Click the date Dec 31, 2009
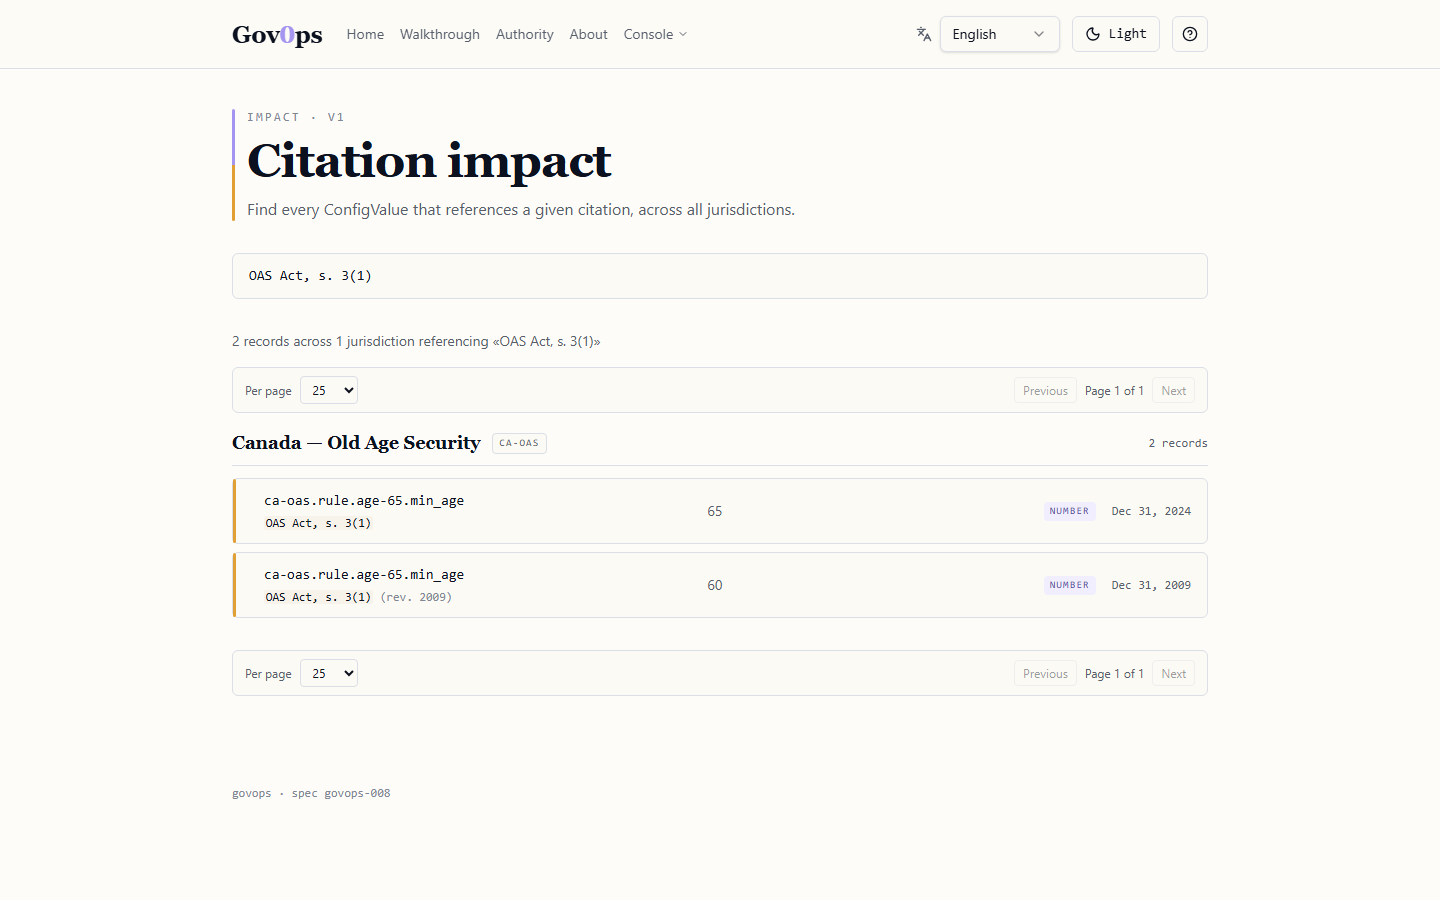Screen dimensions: 1440x900 point(1151,585)
